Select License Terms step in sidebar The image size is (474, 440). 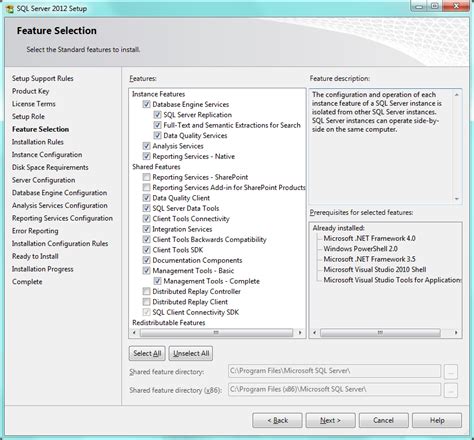coord(34,104)
